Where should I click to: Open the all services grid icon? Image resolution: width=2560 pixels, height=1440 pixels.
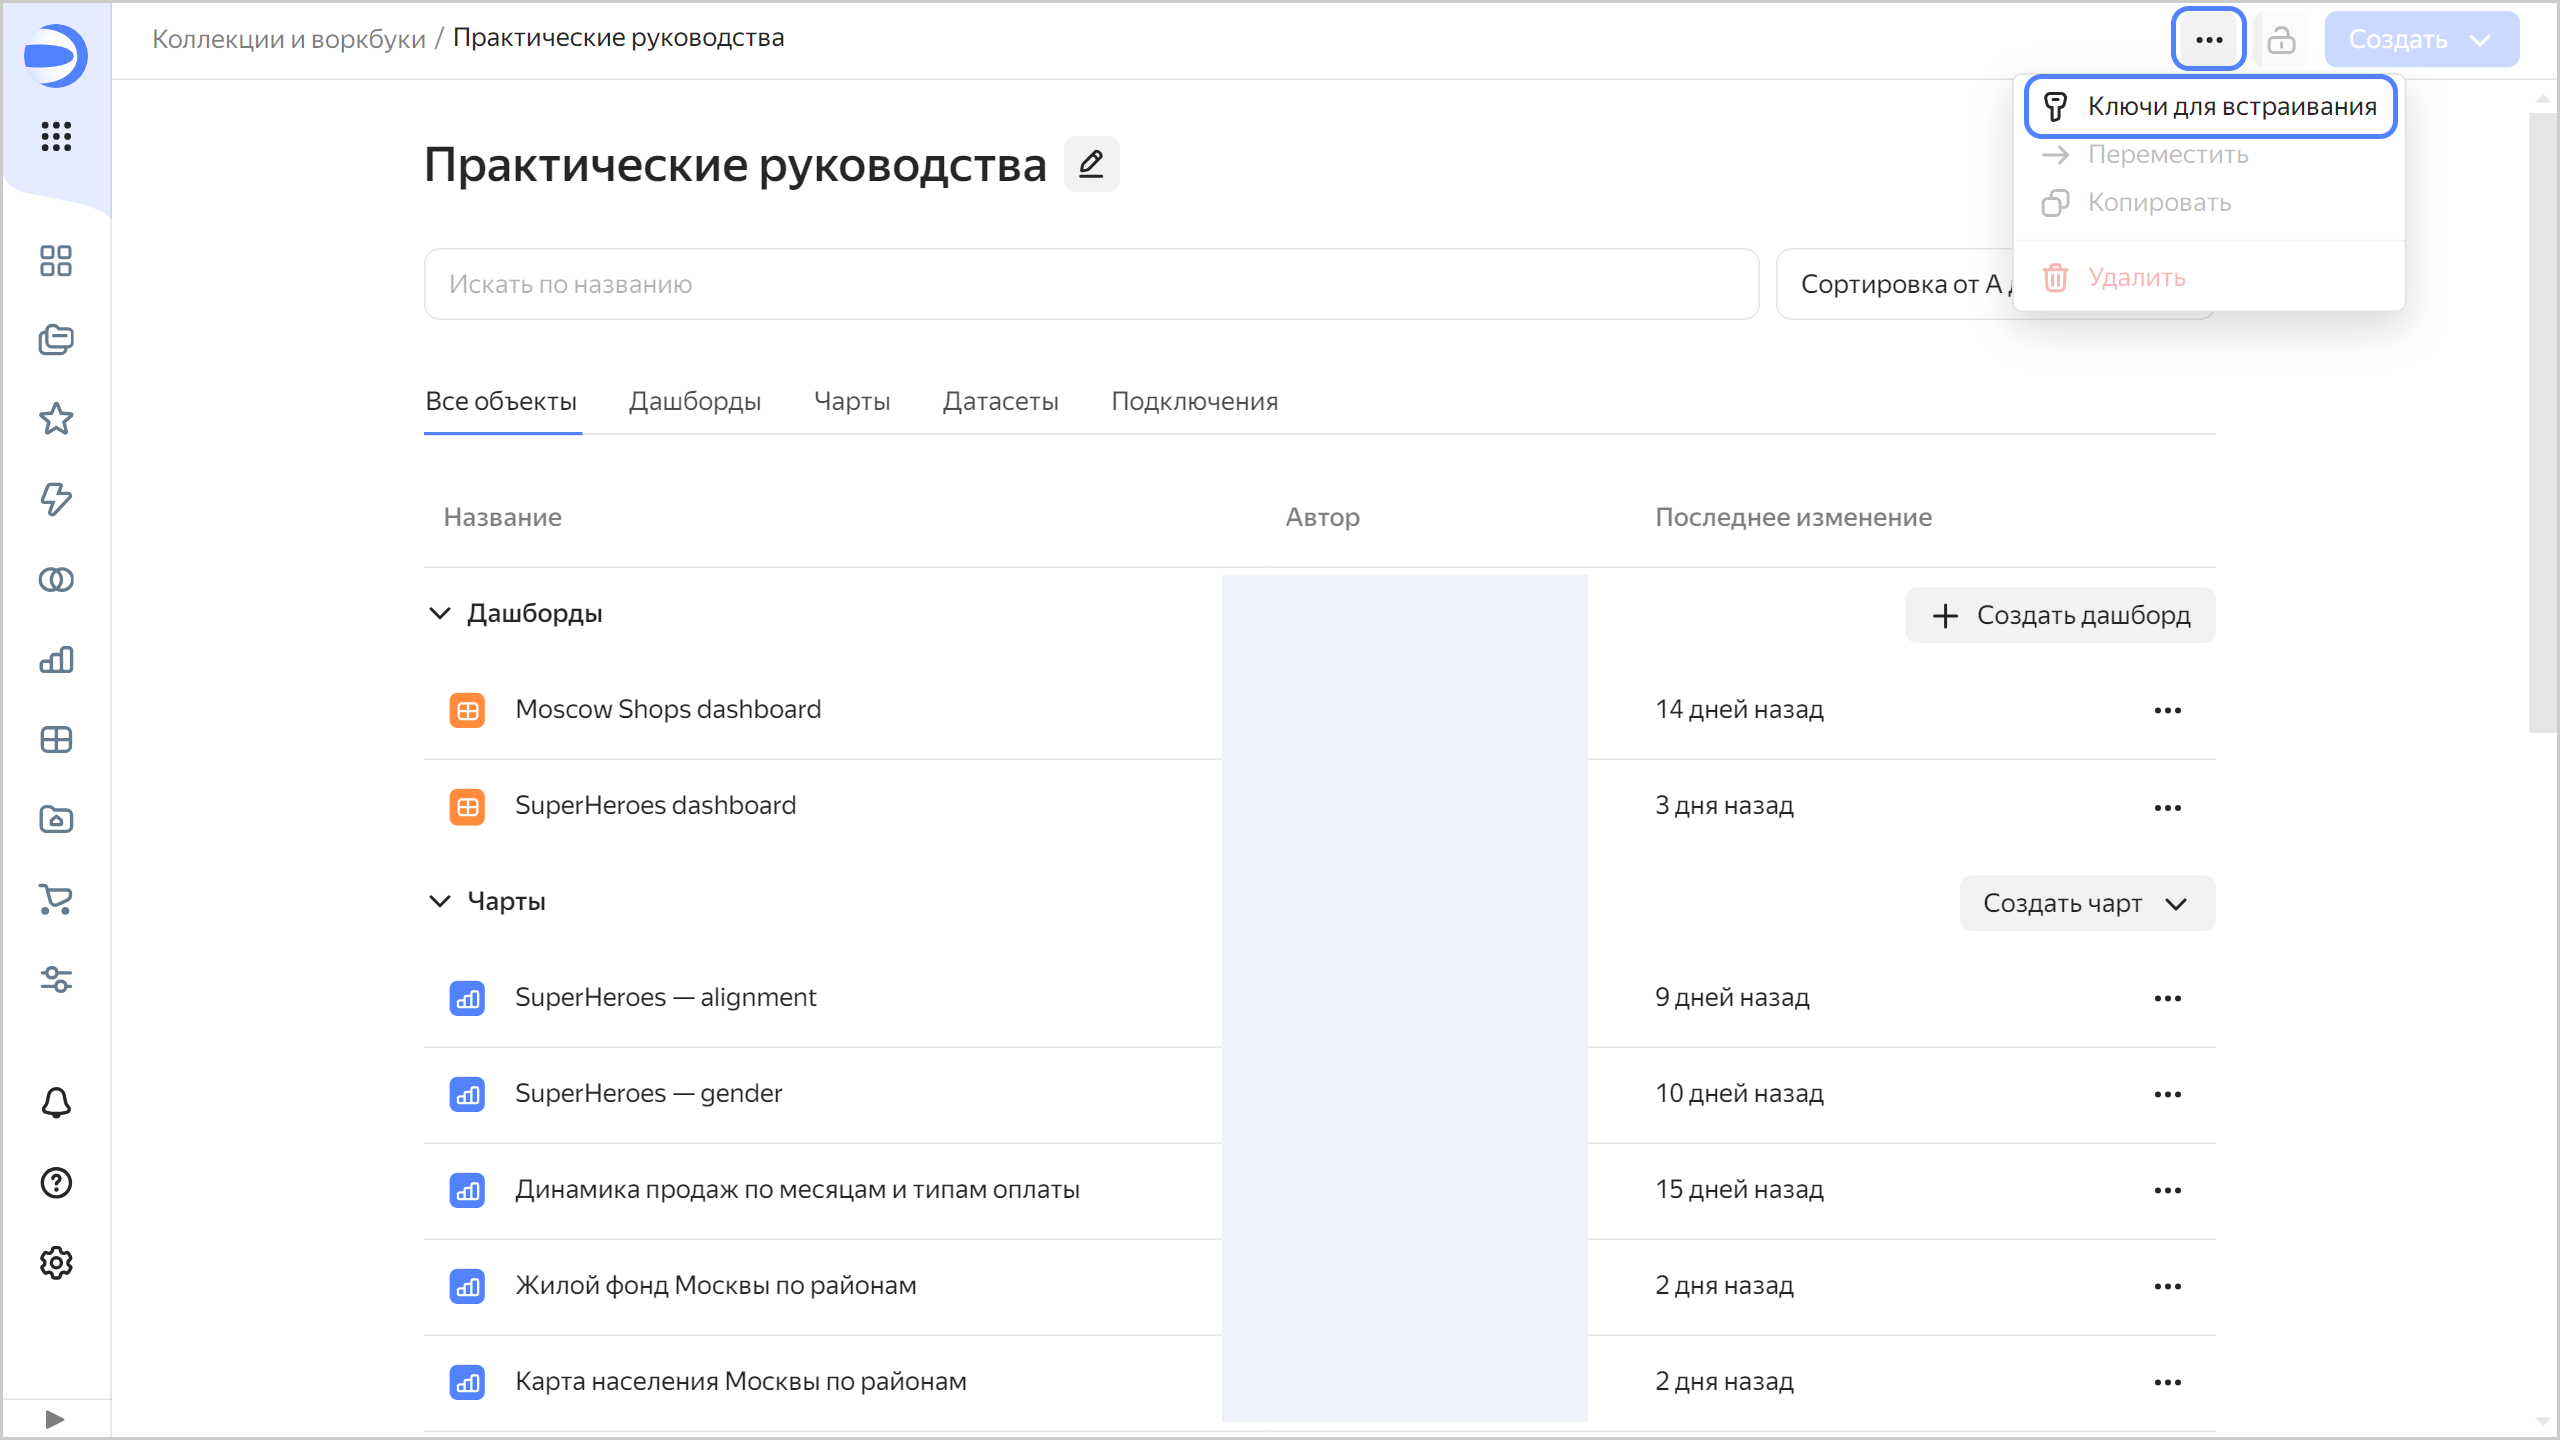point(56,136)
